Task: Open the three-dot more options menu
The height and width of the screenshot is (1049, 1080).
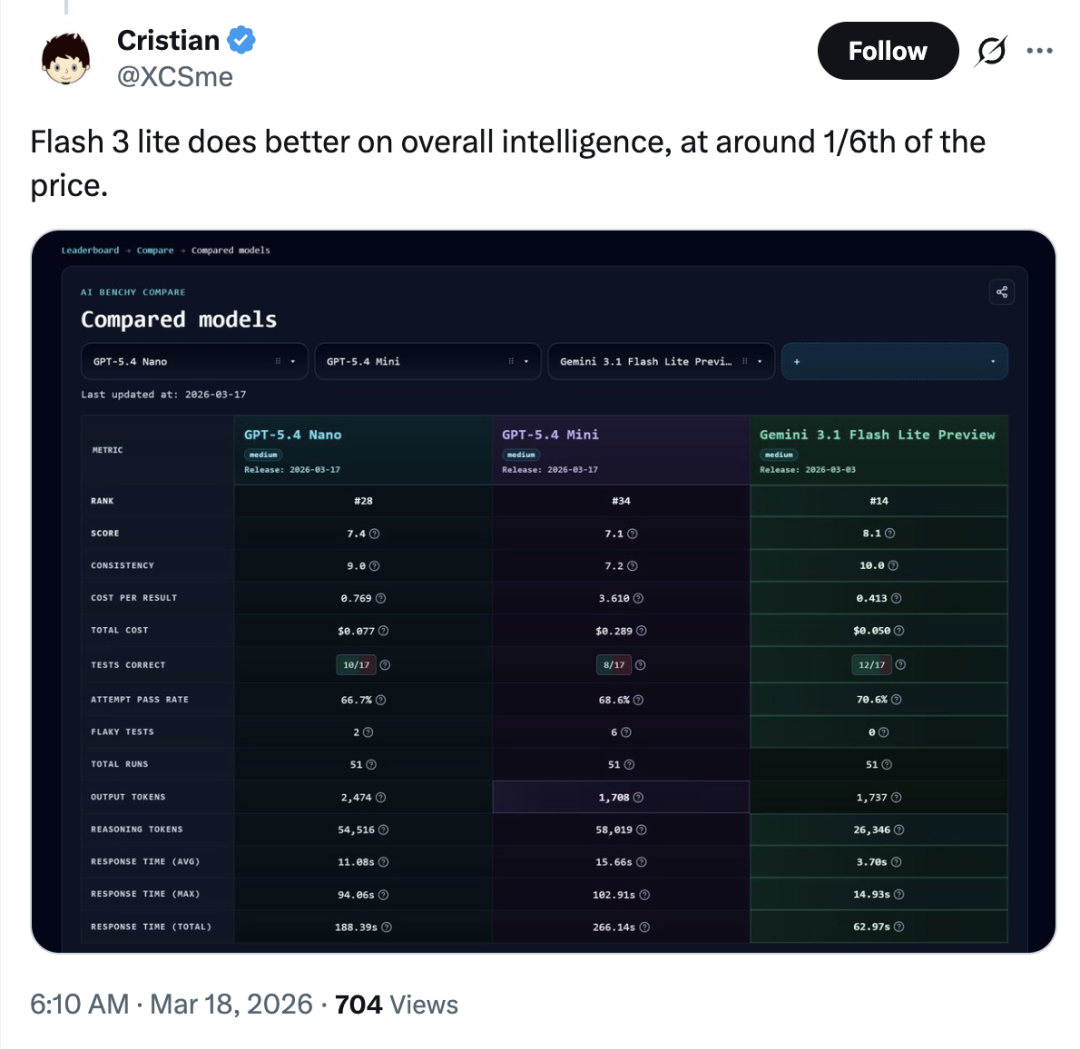Action: coord(1039,51)
